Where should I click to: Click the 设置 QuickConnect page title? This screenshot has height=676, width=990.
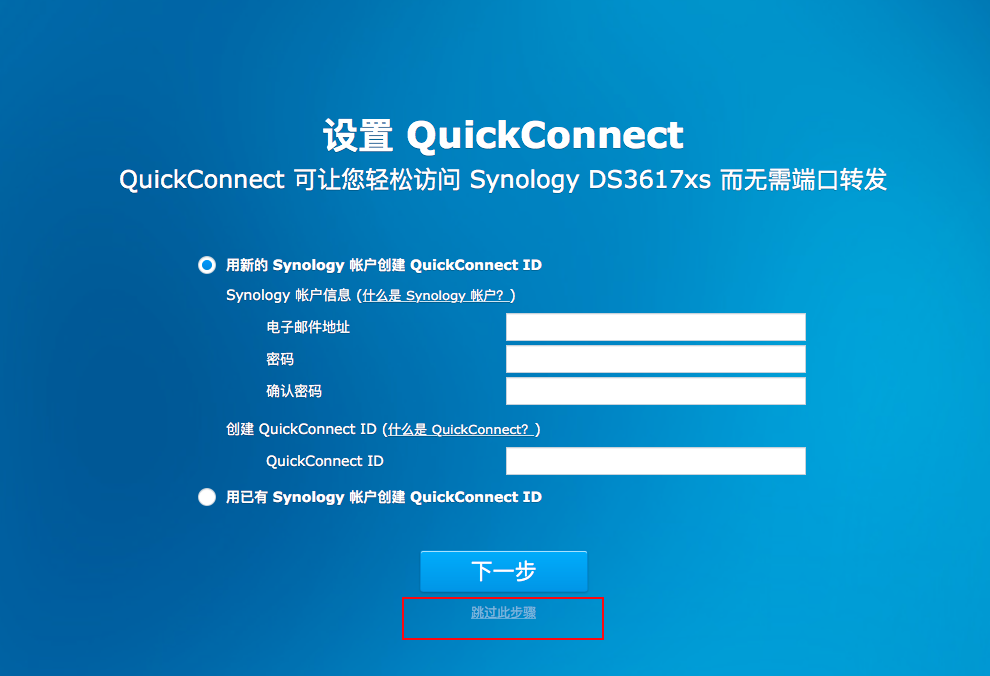coord(503,135)
